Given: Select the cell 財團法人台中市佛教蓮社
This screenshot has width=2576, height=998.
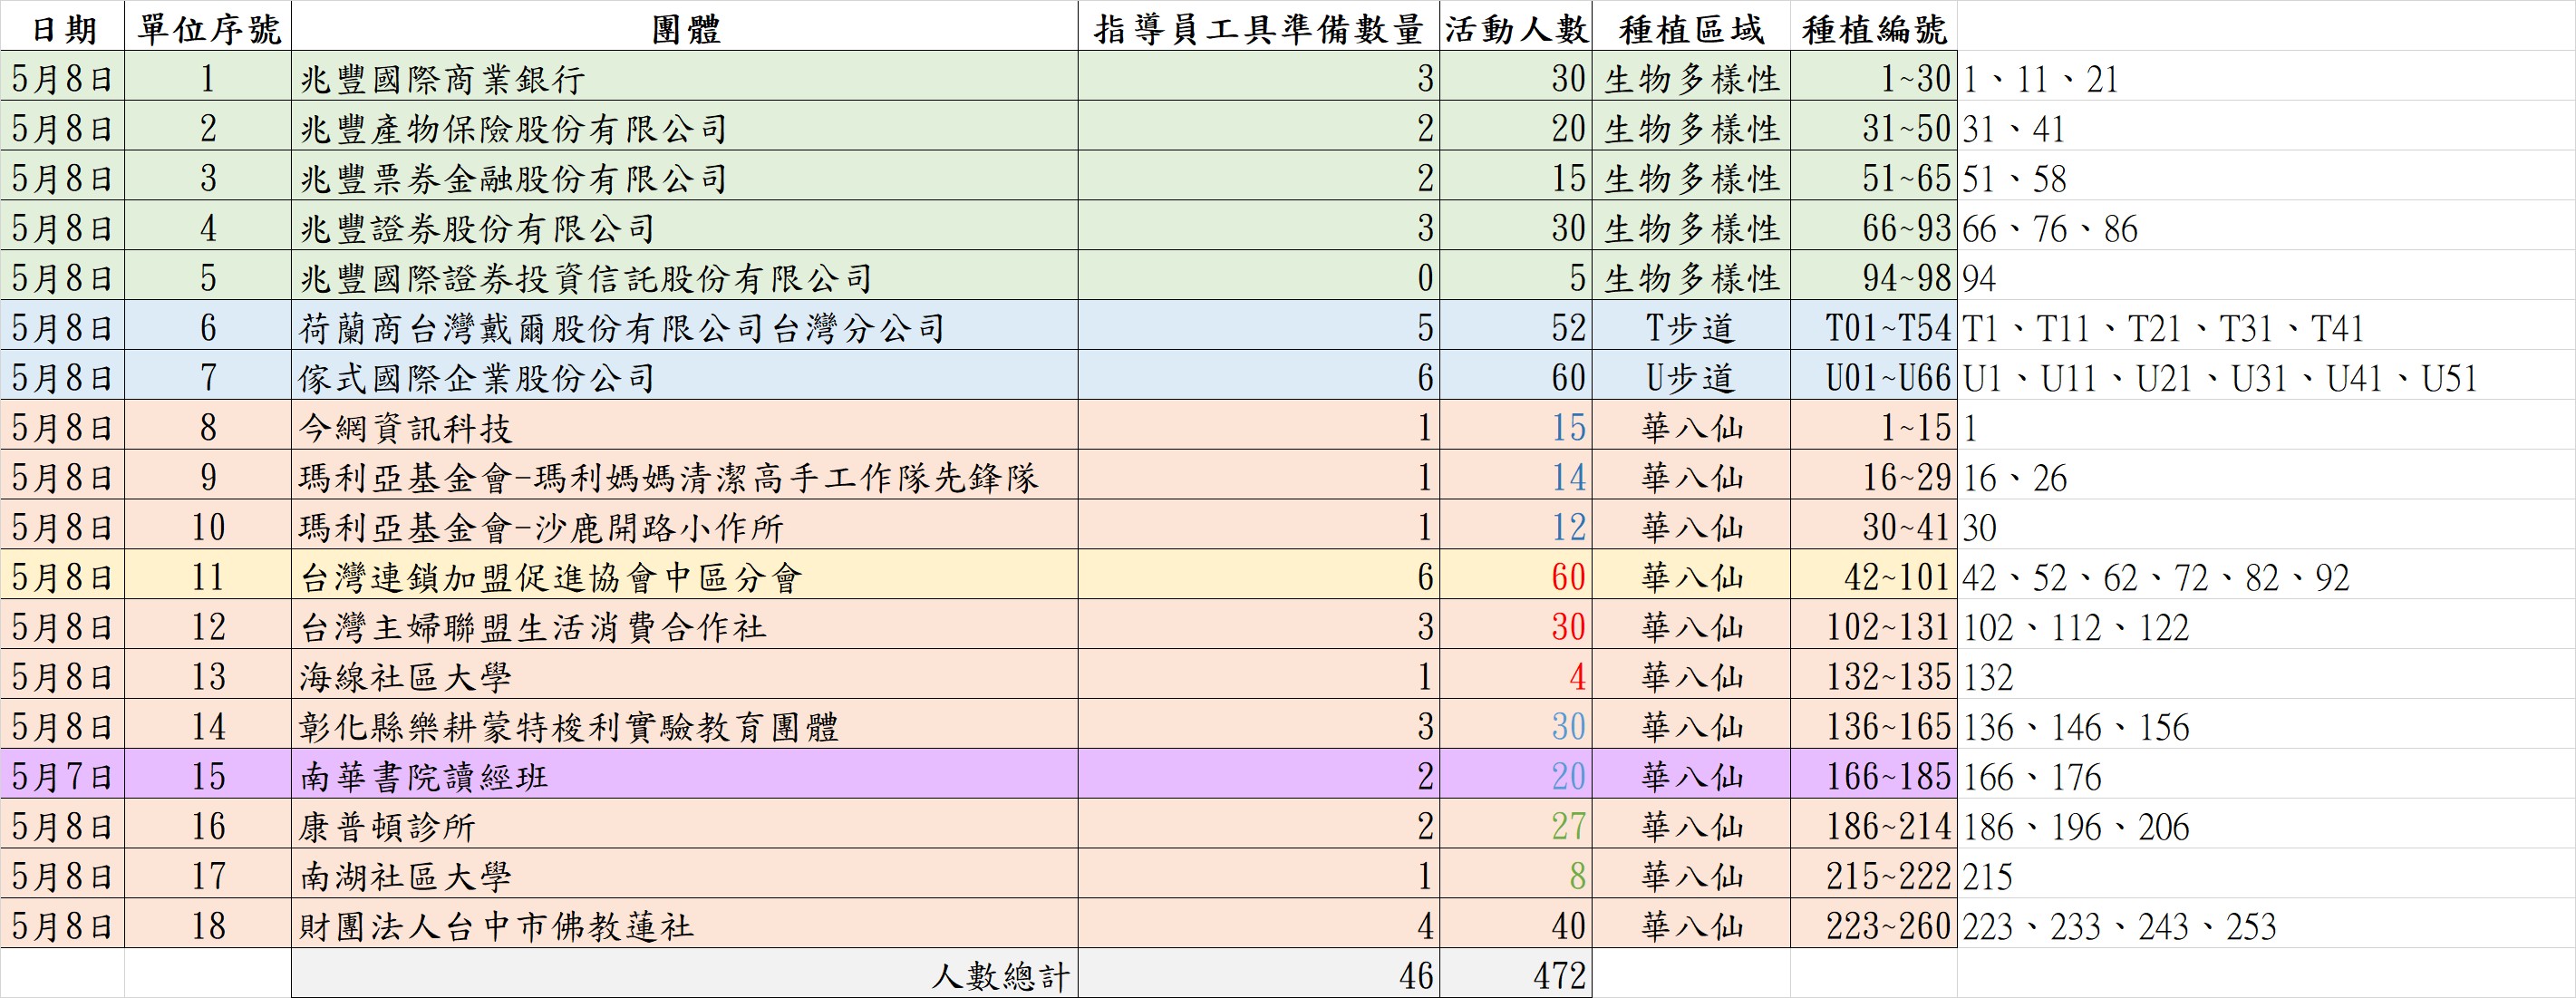Looking at the screenshot, I should point(685,925).
